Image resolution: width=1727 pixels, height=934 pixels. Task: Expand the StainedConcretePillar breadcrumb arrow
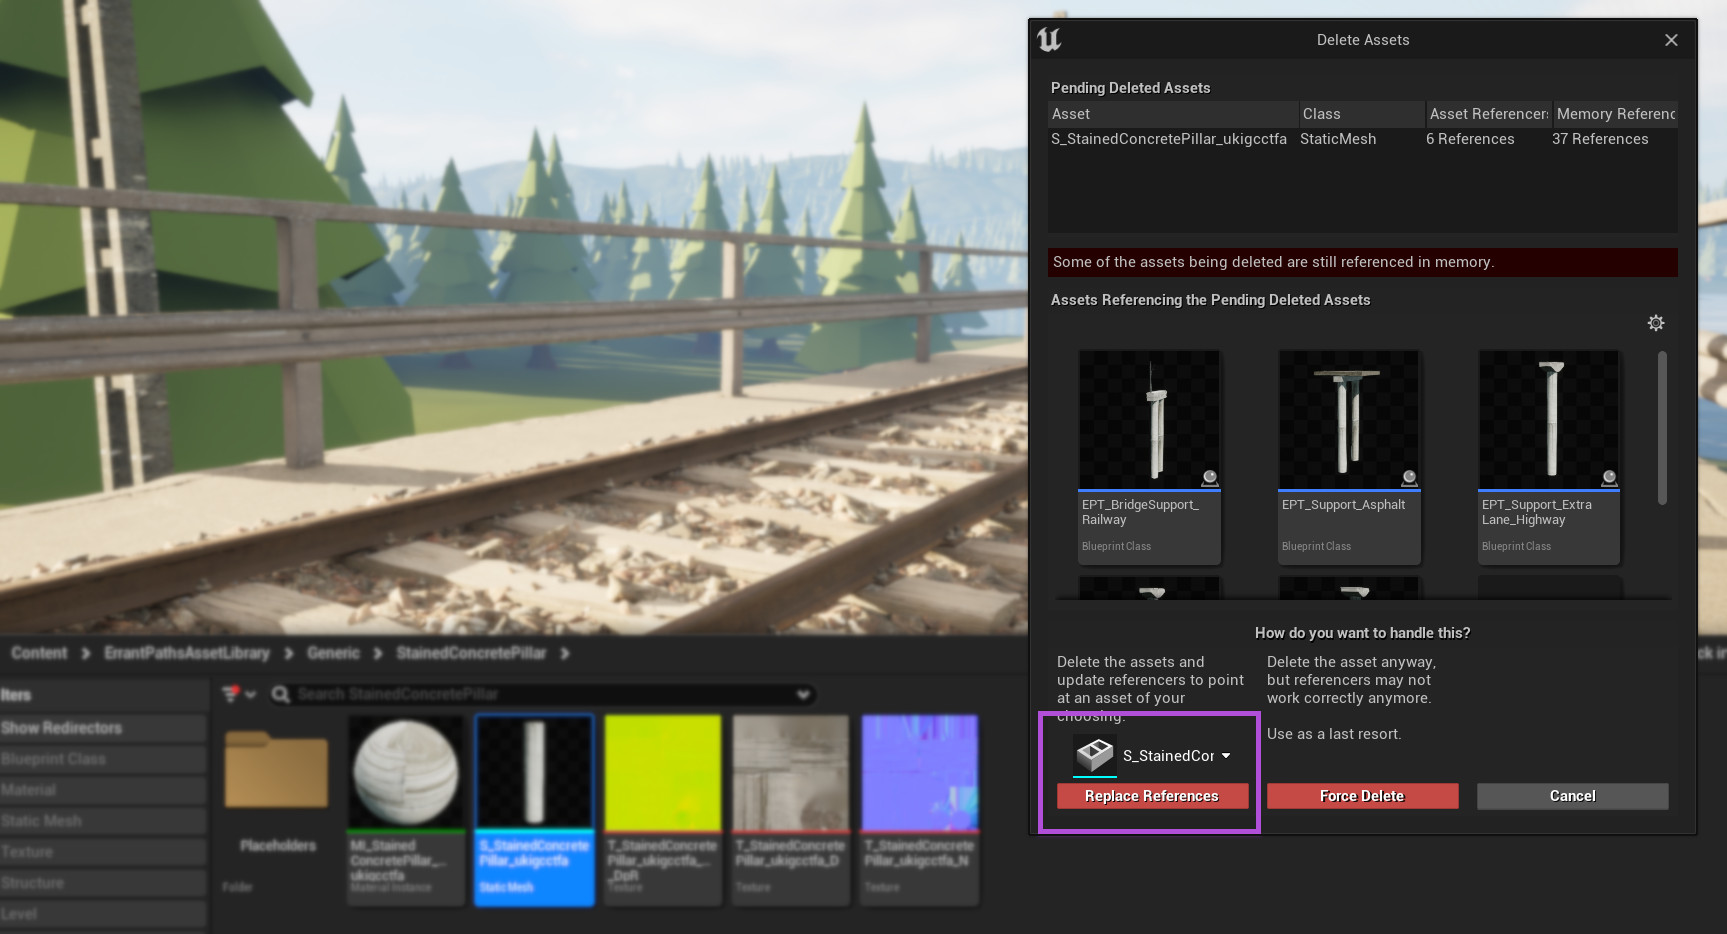[x=565, y=653]
